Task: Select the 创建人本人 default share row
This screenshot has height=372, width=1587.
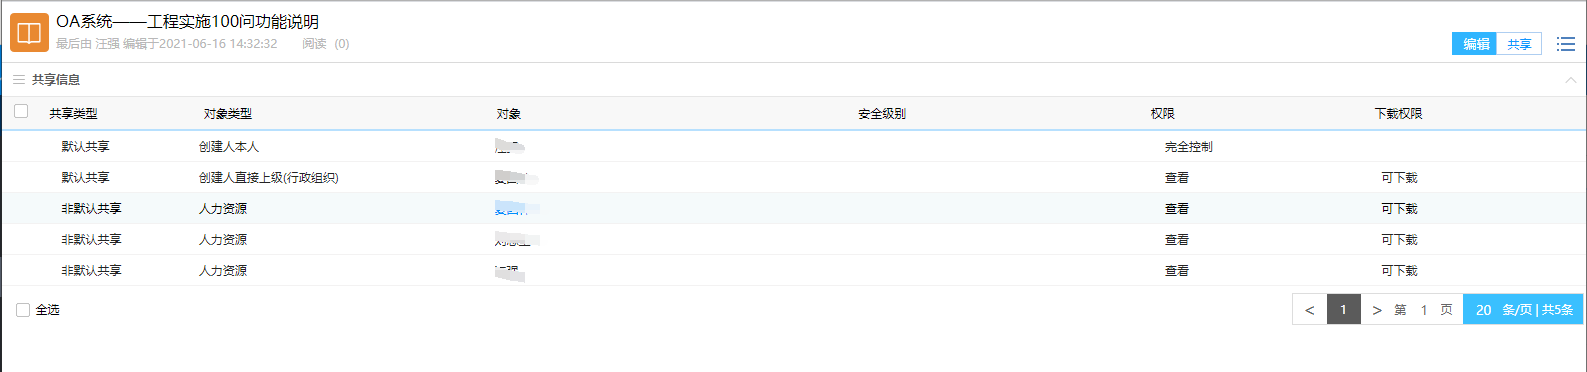Action: click(x=793, y=146)
